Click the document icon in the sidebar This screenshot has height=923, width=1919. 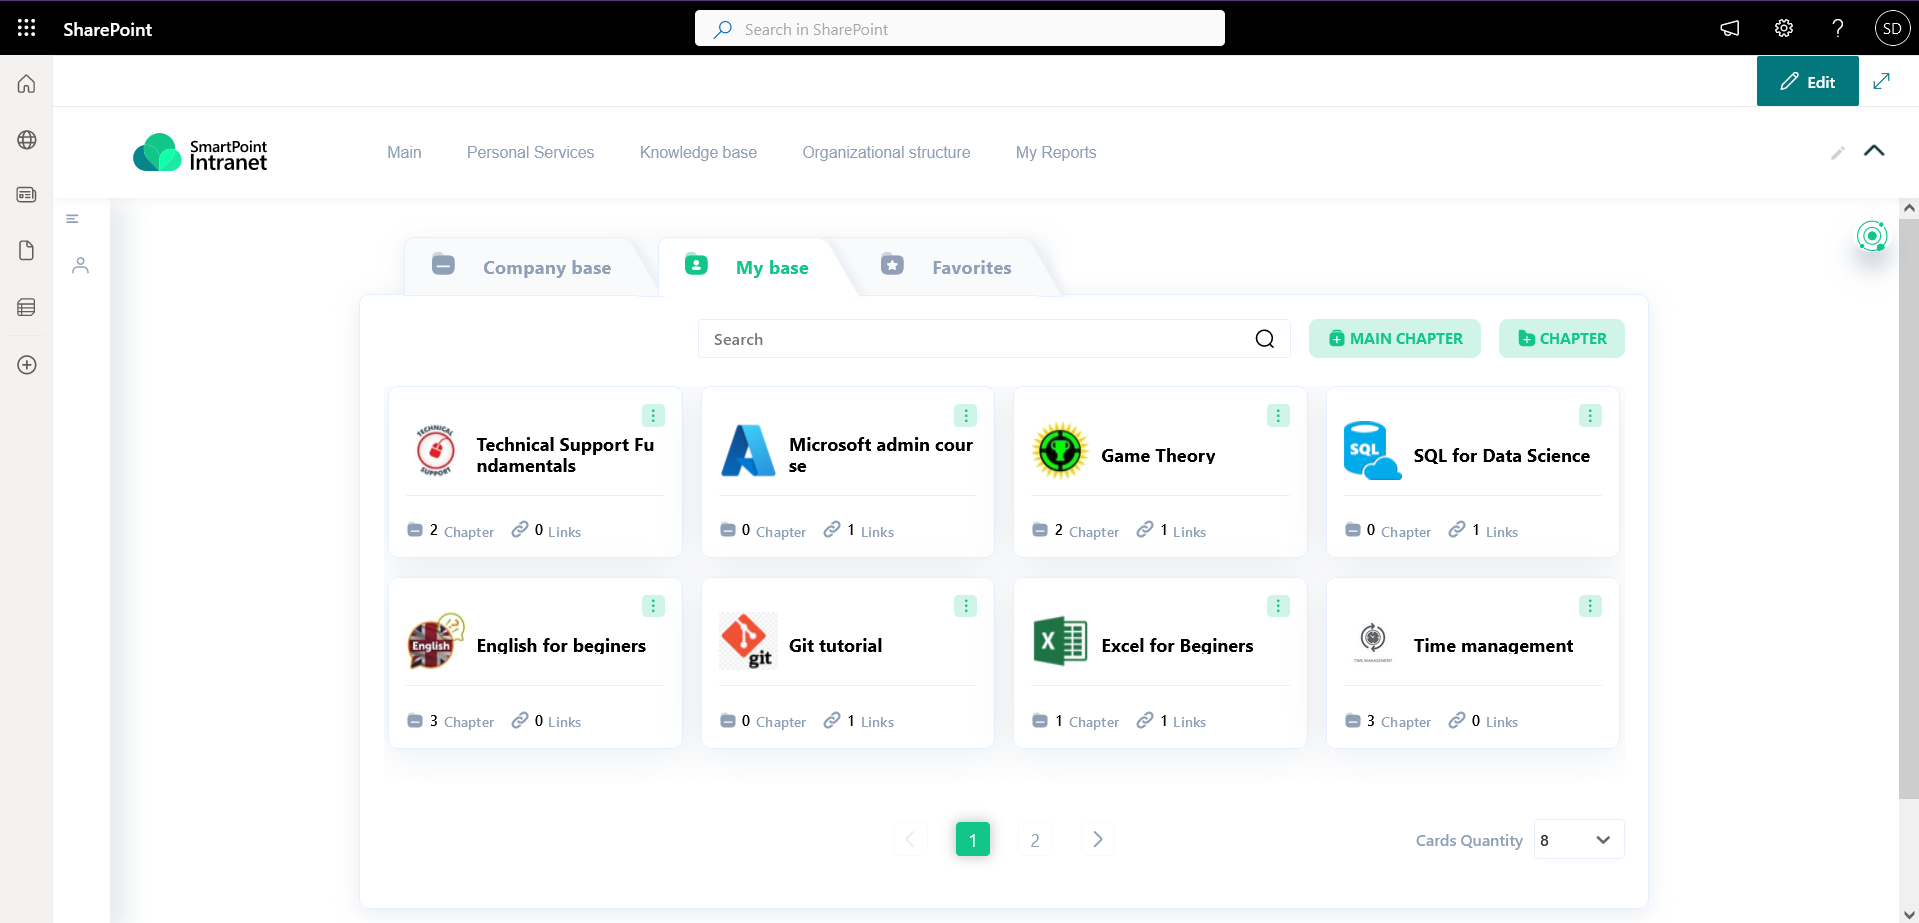[x=25, y=250]
